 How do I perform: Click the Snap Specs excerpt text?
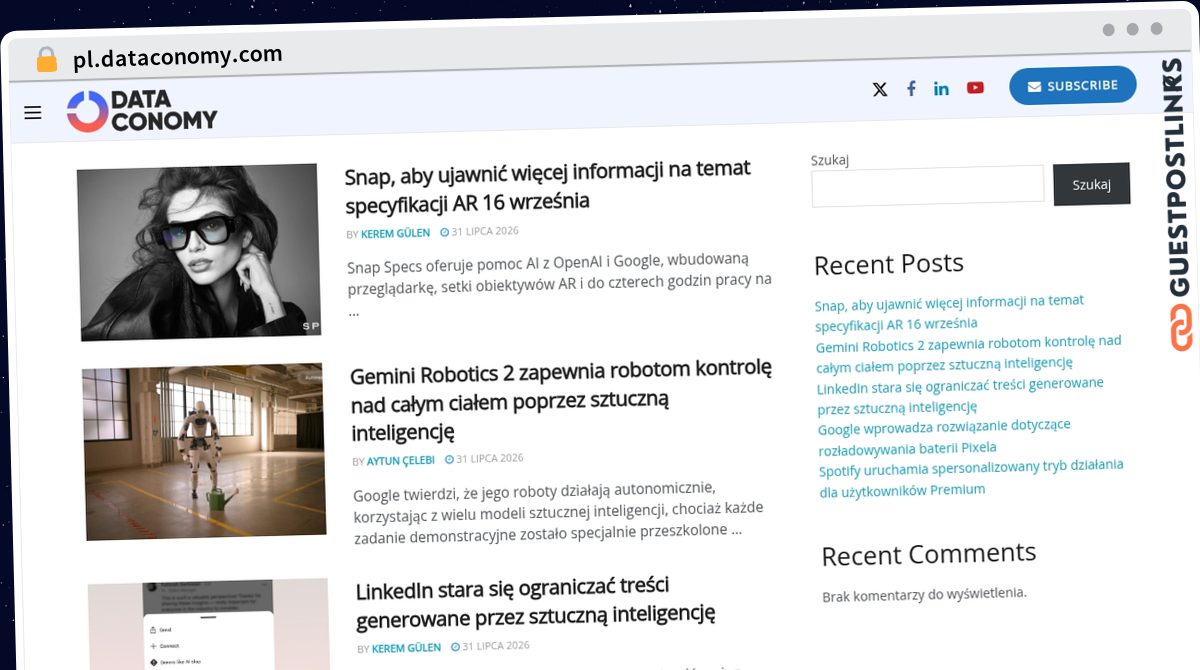click(560, 286)
